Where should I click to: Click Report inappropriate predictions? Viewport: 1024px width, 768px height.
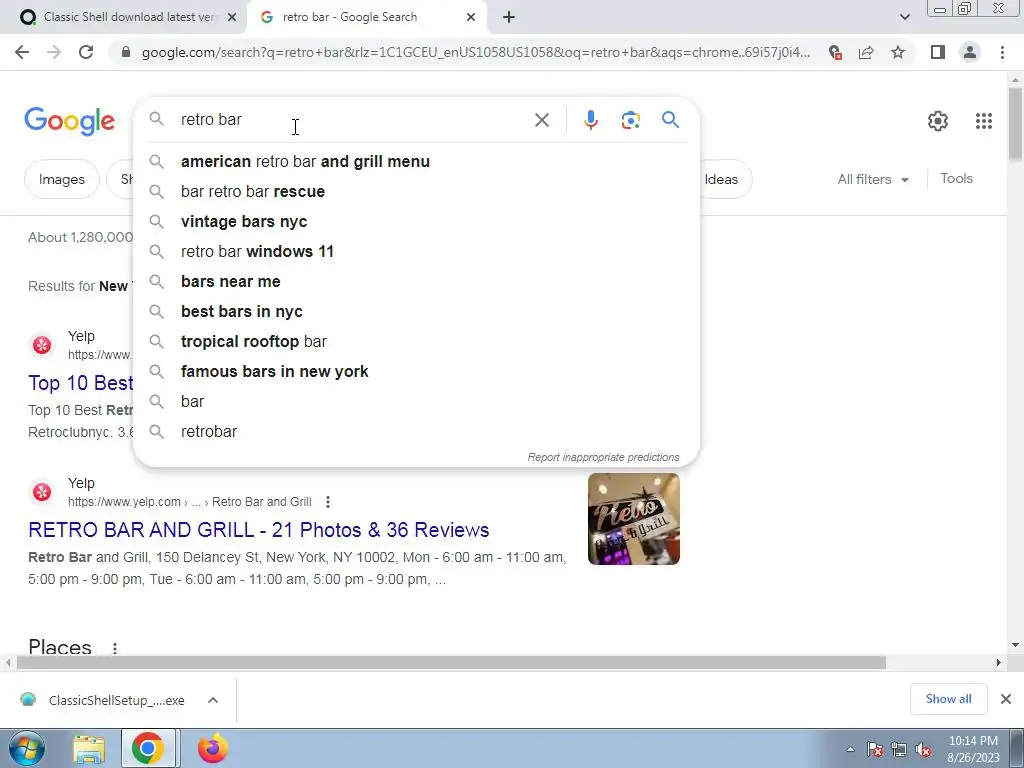603,457
